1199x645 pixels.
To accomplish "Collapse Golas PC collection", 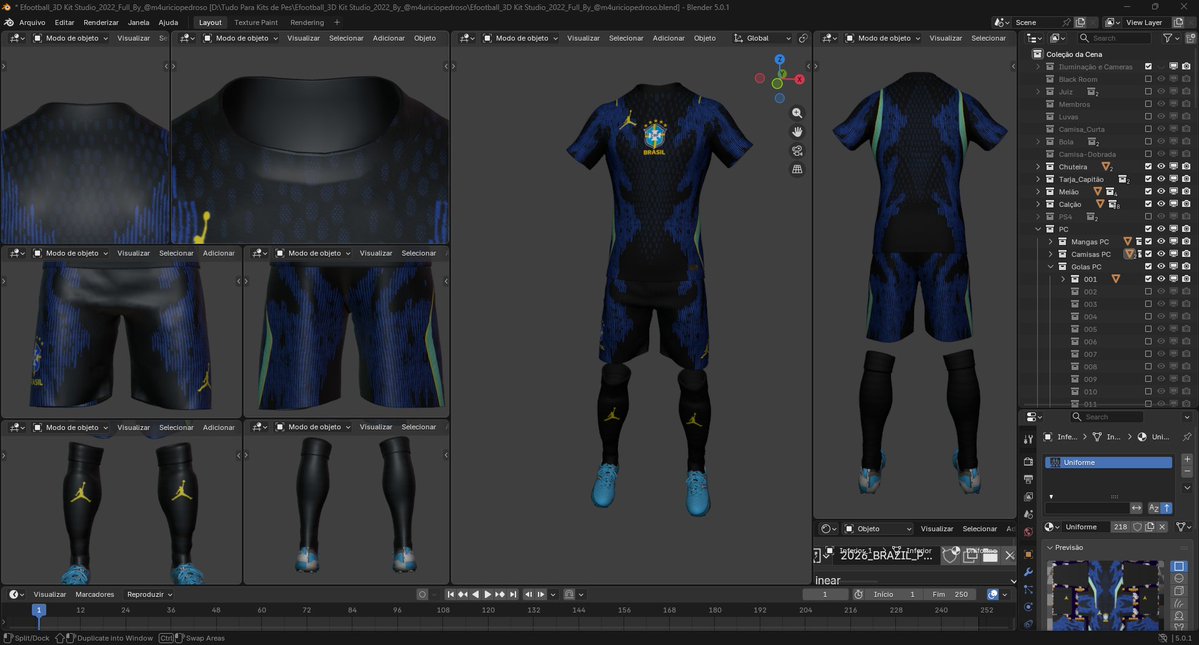I will tap(1051, 267).
